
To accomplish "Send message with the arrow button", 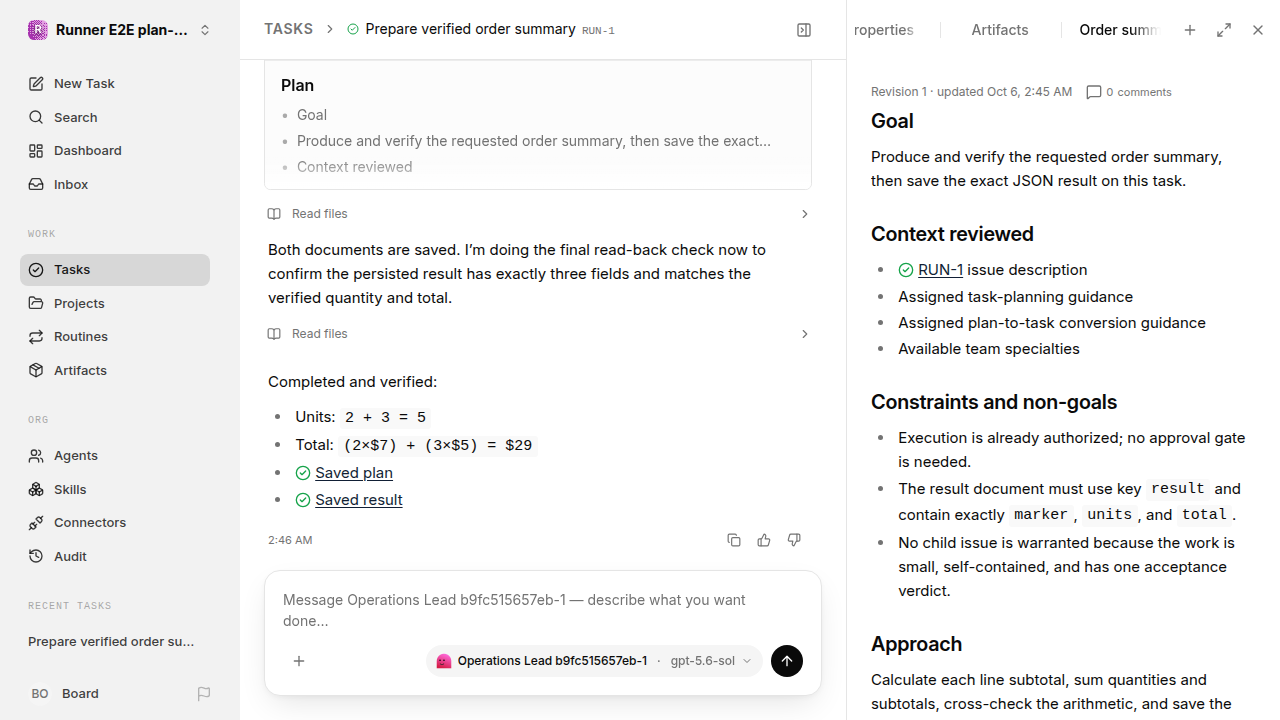I will 787,661.
